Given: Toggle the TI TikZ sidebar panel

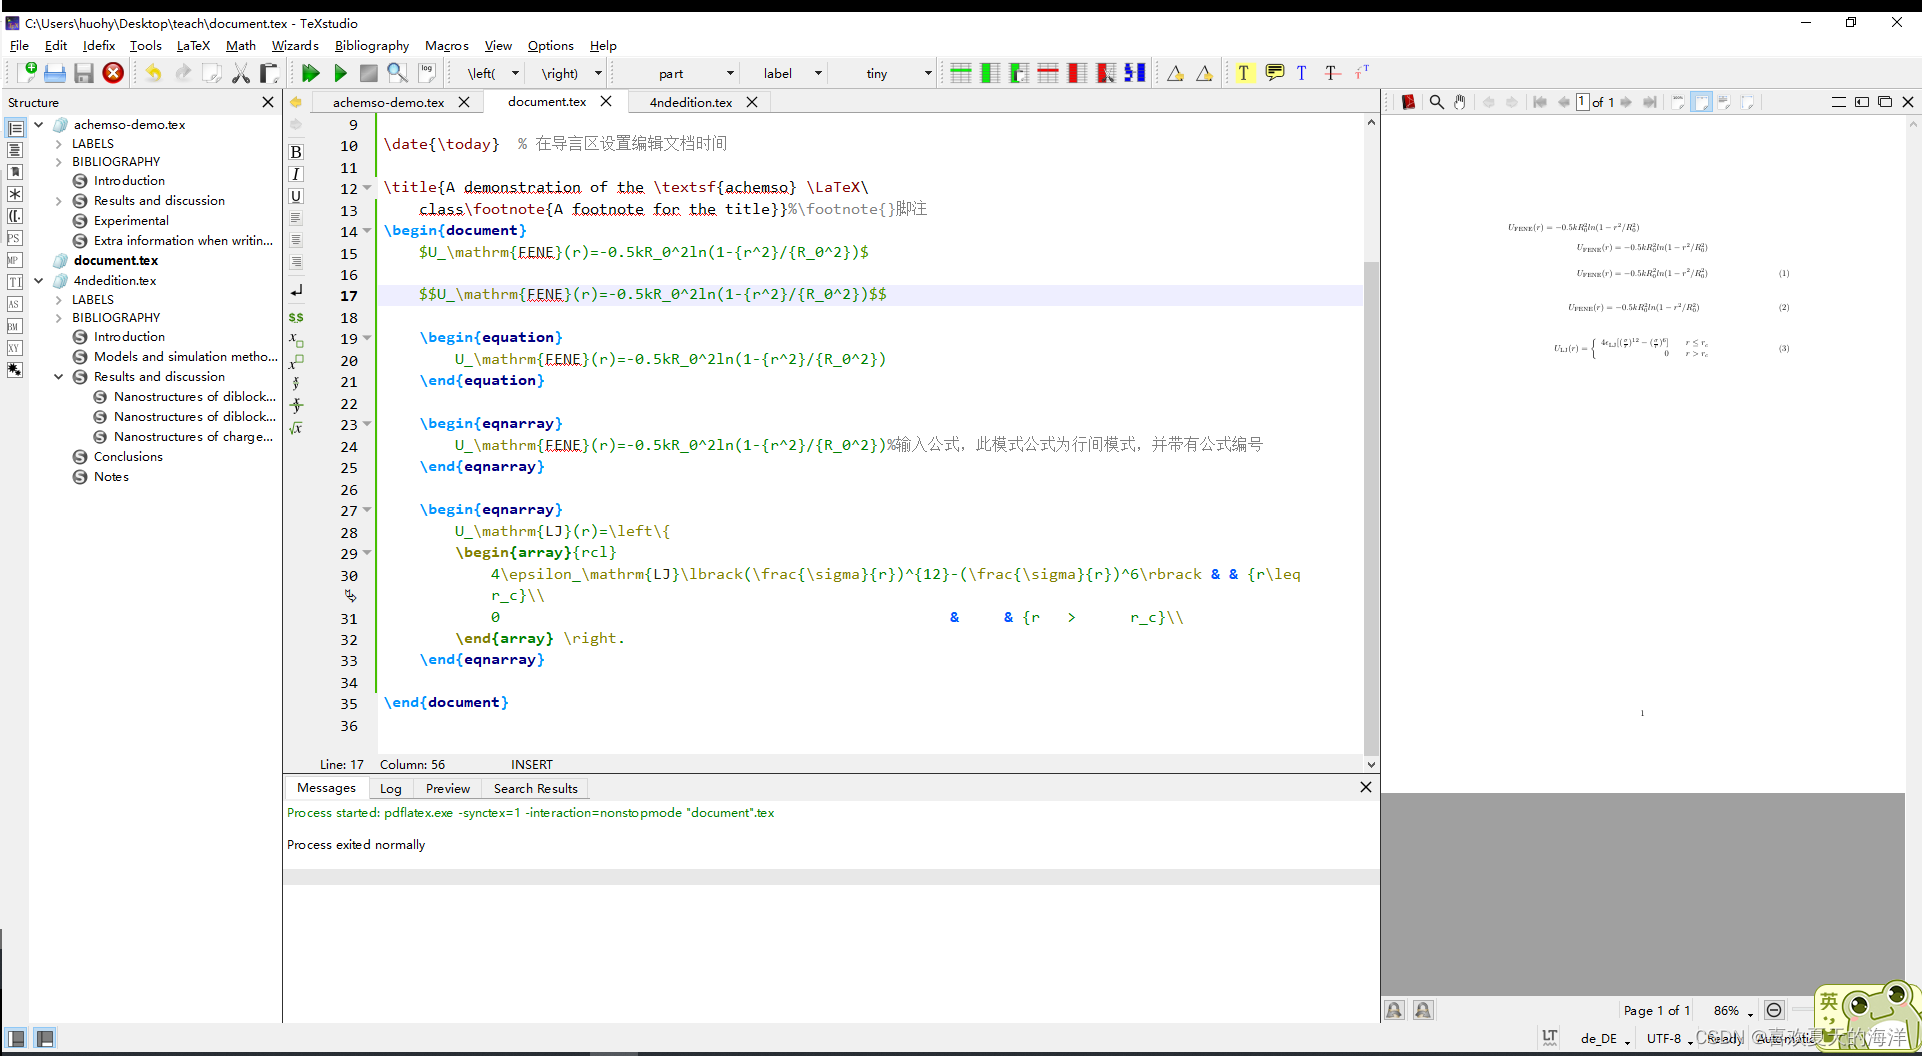Looking at the screenshot, I should point(15,282).
